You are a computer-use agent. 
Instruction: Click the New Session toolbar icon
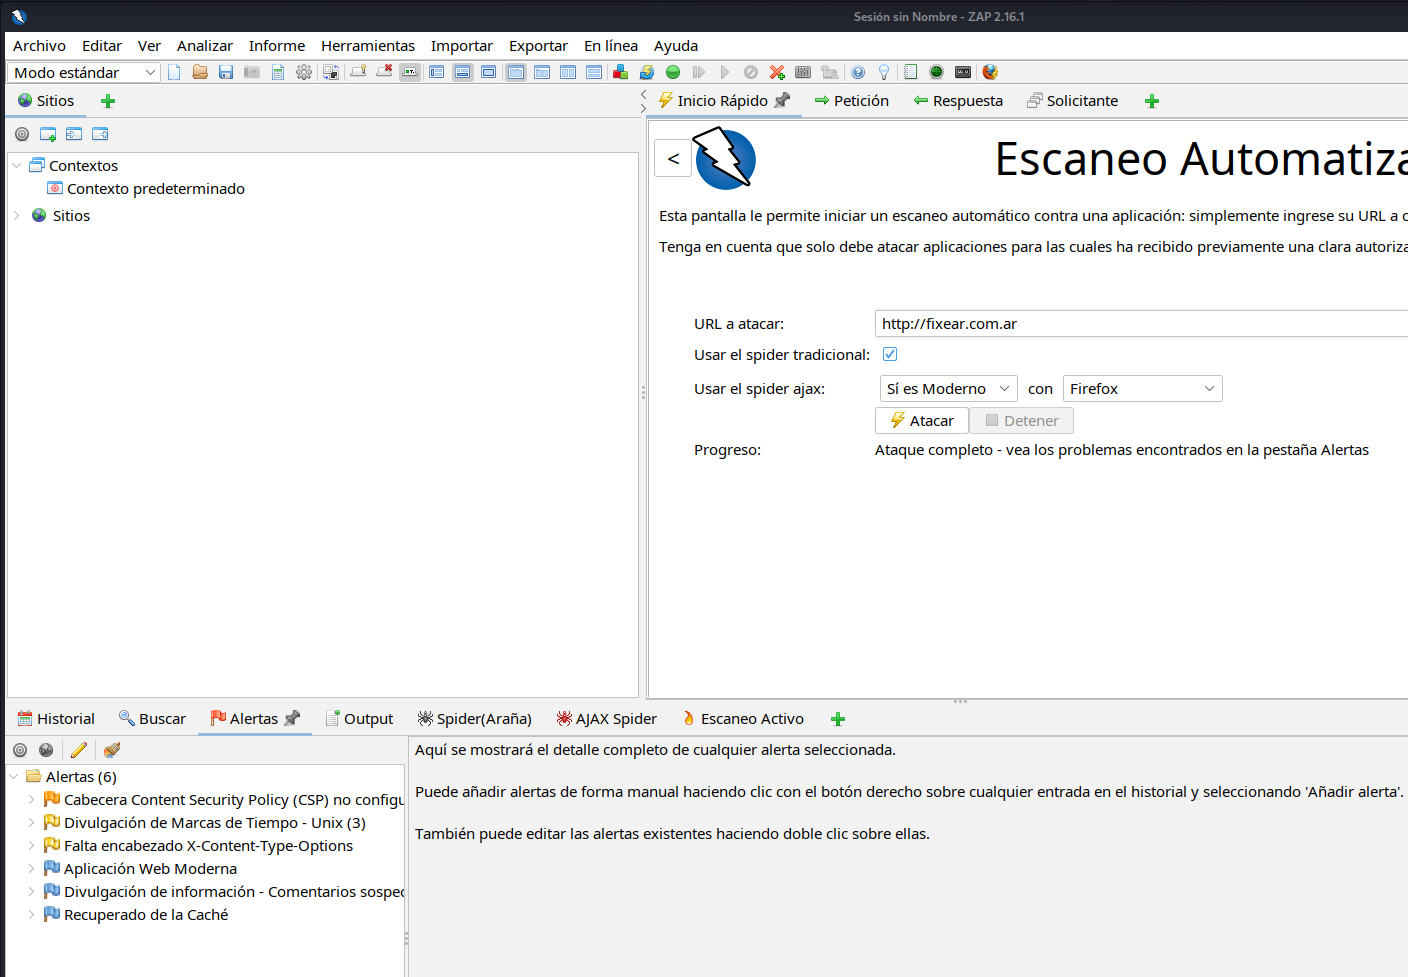(x=174, y=72)
